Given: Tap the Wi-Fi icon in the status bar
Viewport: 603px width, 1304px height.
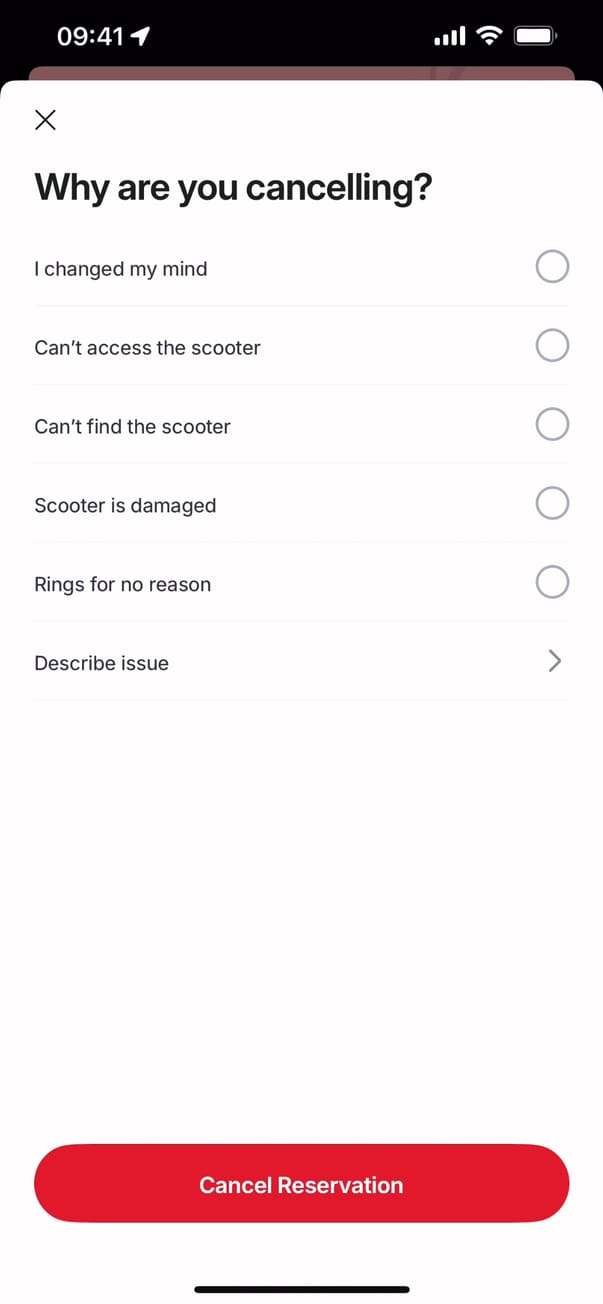Looking at the screenshot, I should coord(489,37).
